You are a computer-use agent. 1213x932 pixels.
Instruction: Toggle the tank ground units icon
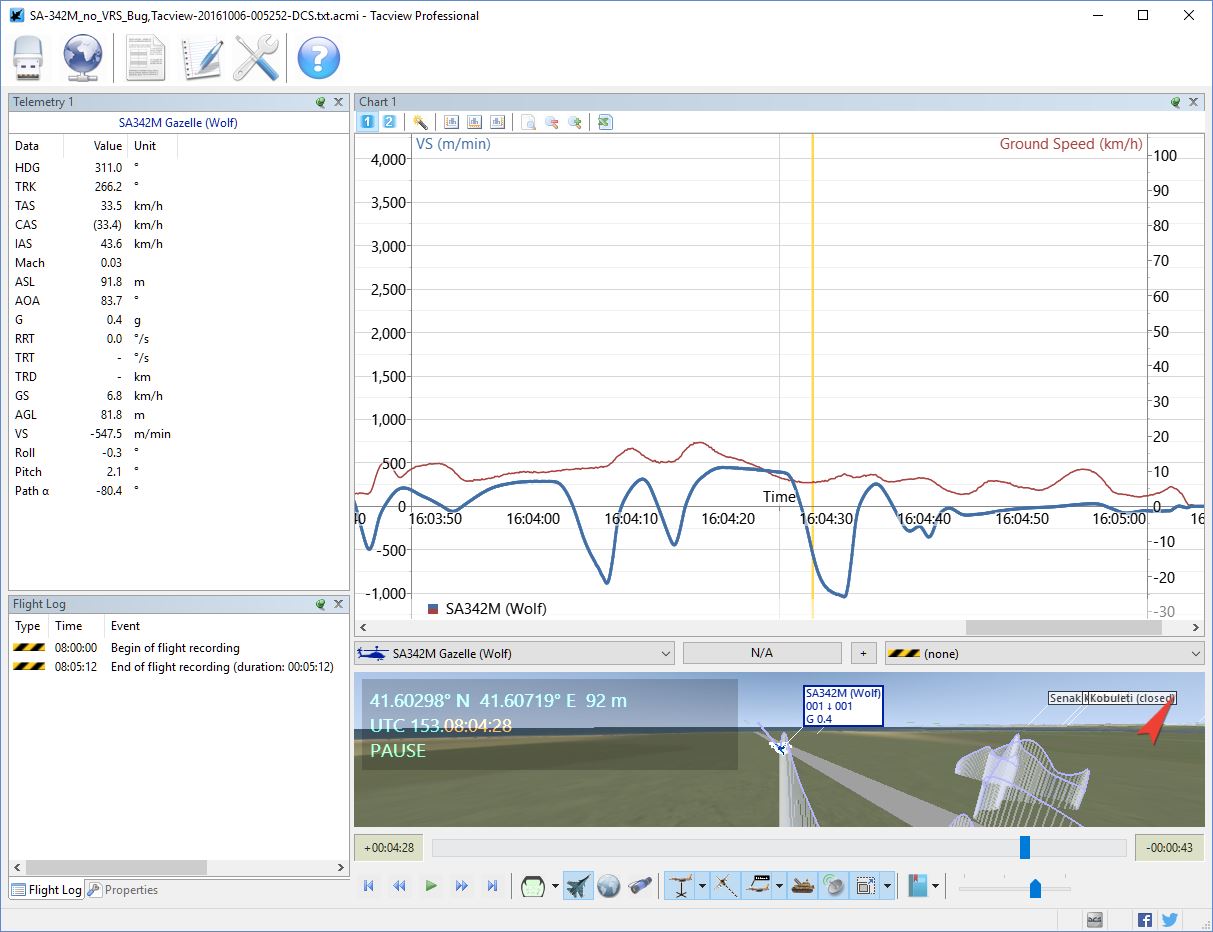[802, 886]
